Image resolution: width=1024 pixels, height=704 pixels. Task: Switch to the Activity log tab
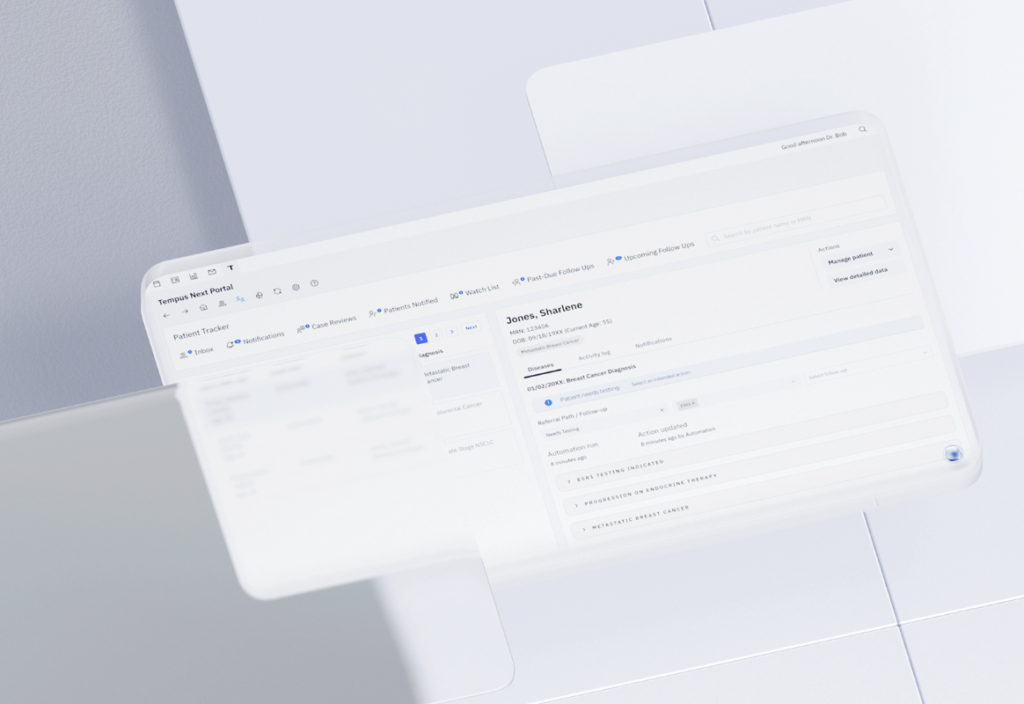[x=596, y=354]
